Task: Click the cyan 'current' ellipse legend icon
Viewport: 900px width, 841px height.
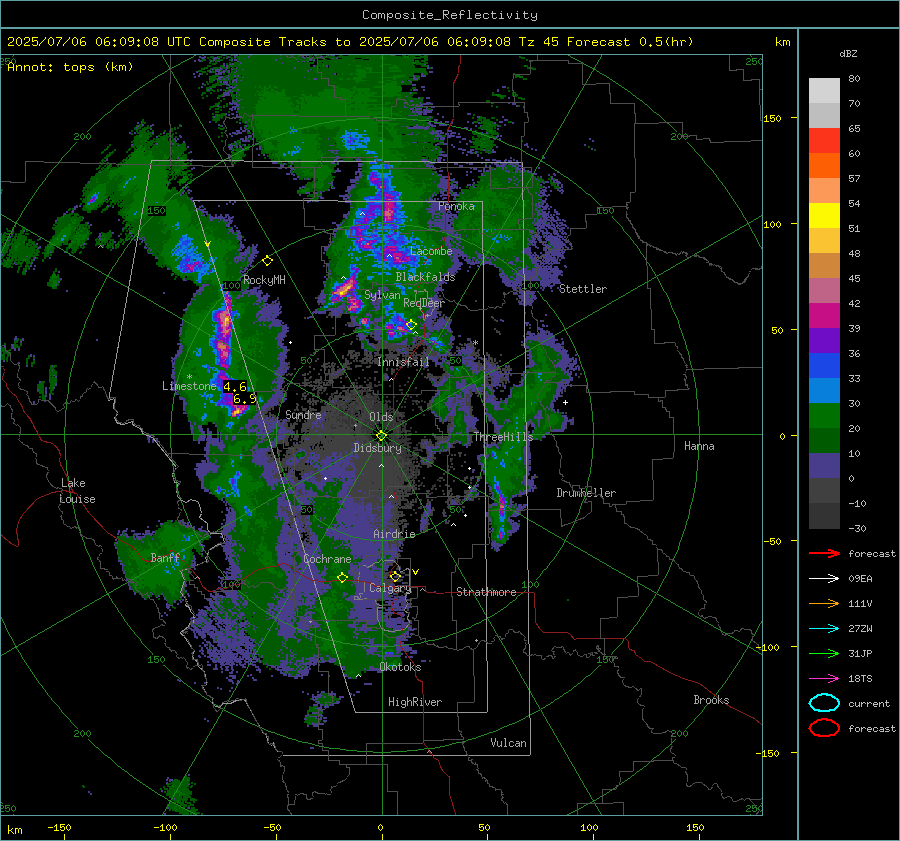Action: (824, 703)
